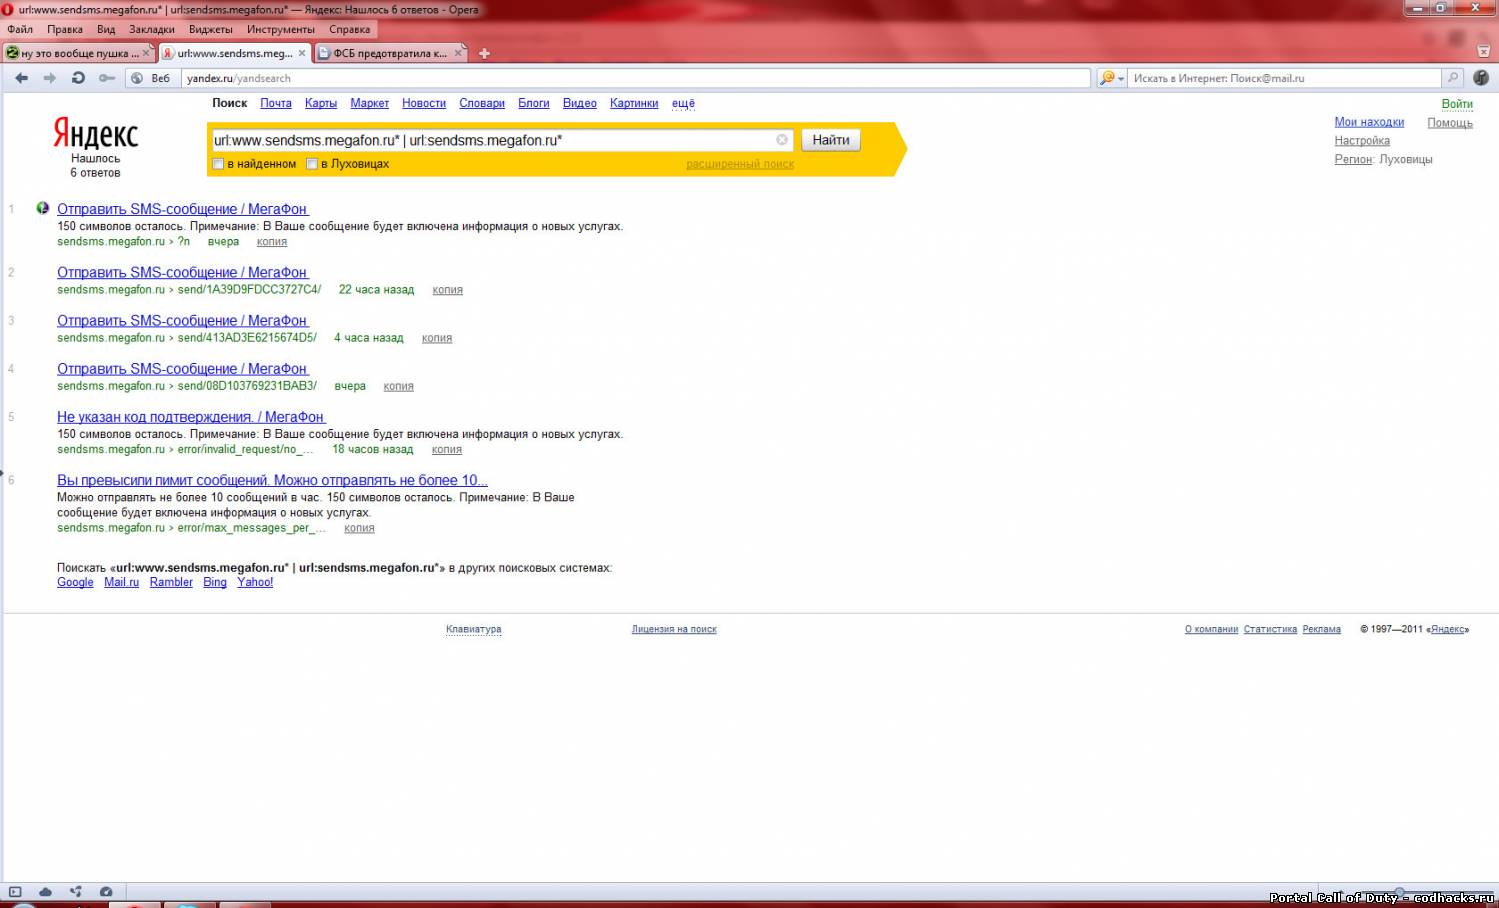Reload the page with the refresh icon

click(78, 78)
